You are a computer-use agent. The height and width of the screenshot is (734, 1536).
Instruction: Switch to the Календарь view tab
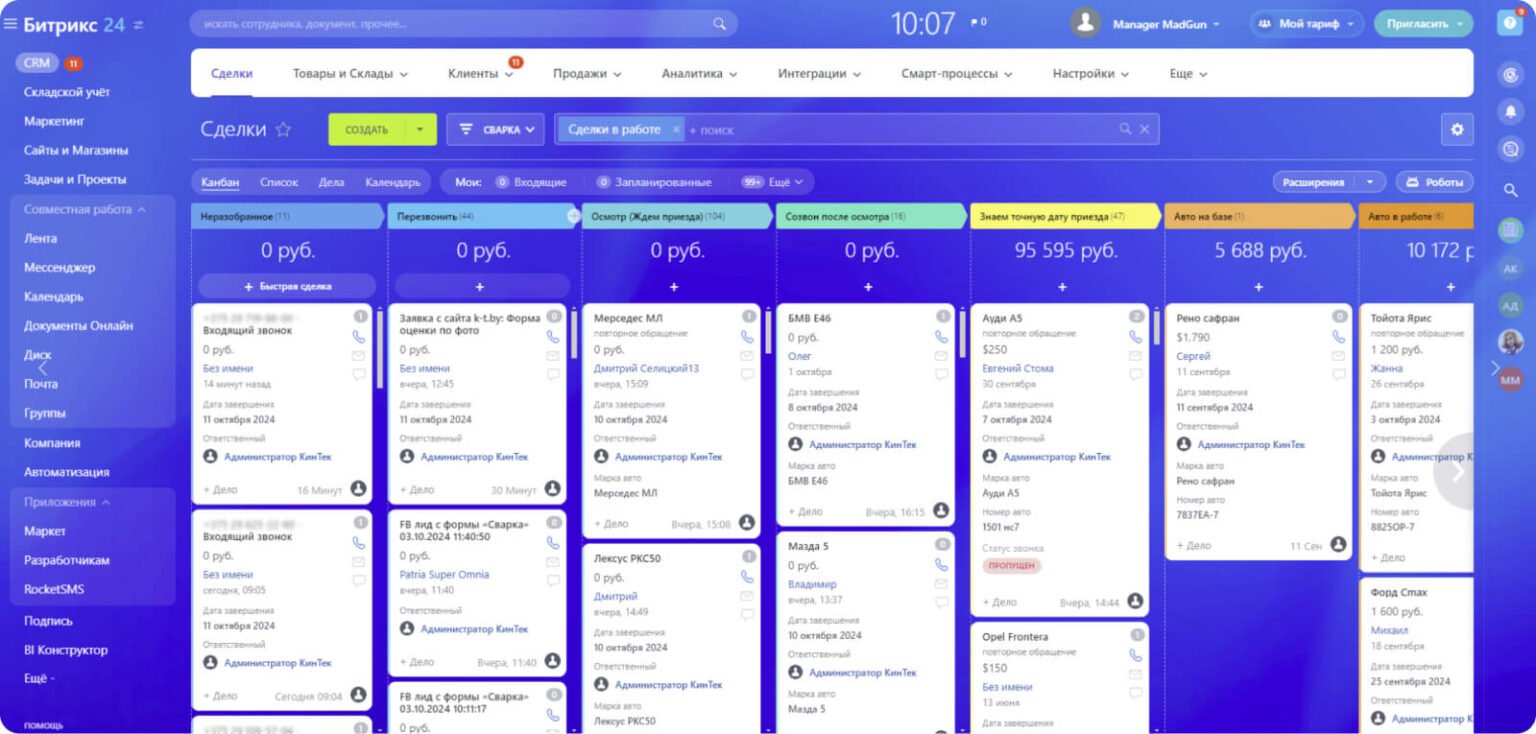coord(393,182)
